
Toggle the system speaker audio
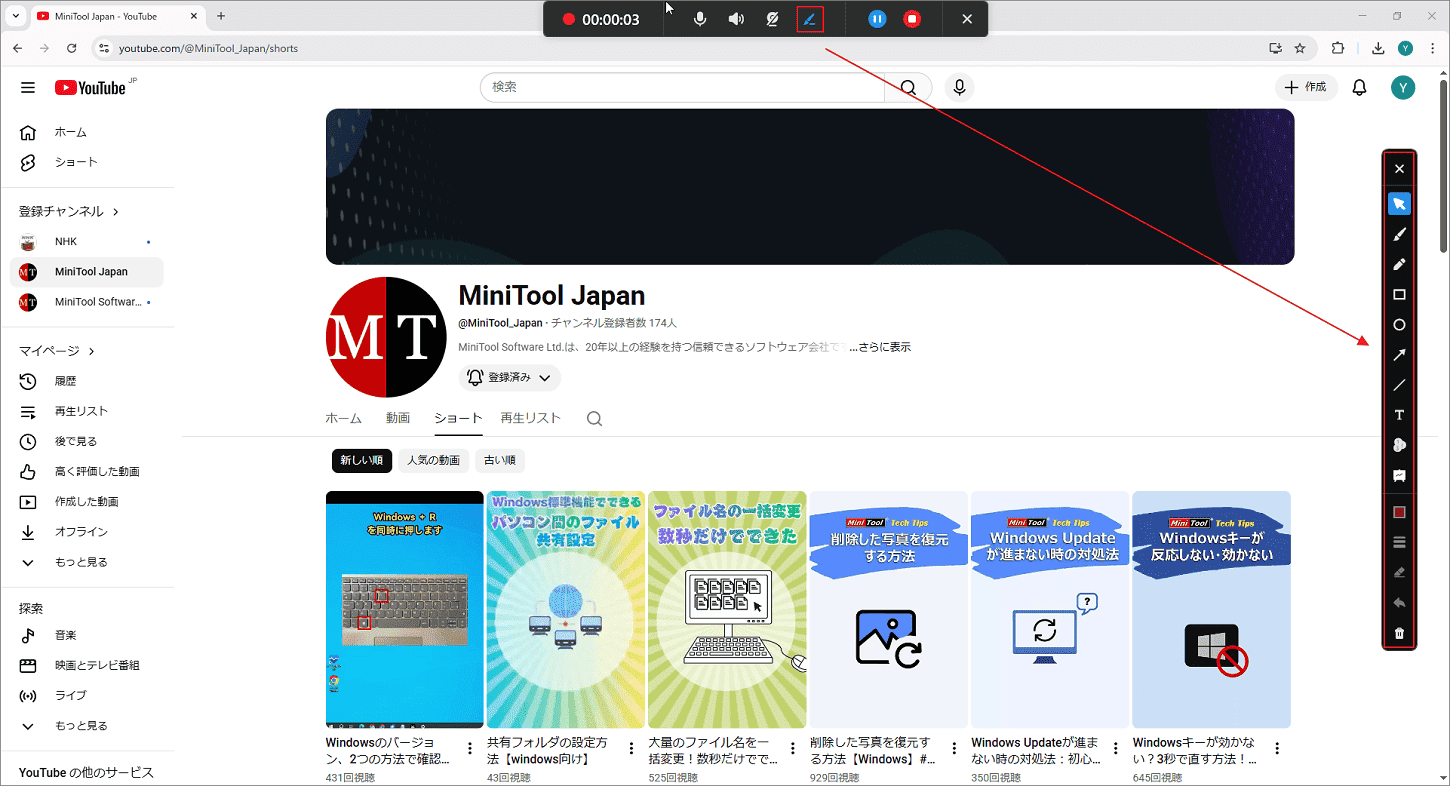tap(736, 18)
